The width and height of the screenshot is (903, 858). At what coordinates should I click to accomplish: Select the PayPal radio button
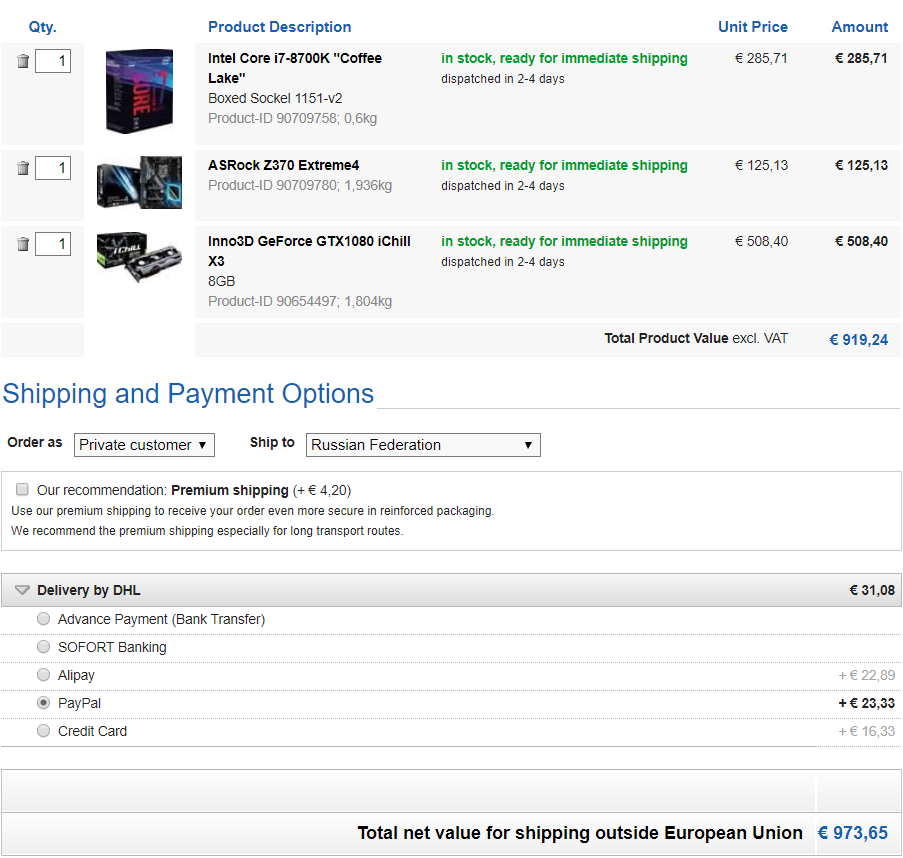pos(43,703)
